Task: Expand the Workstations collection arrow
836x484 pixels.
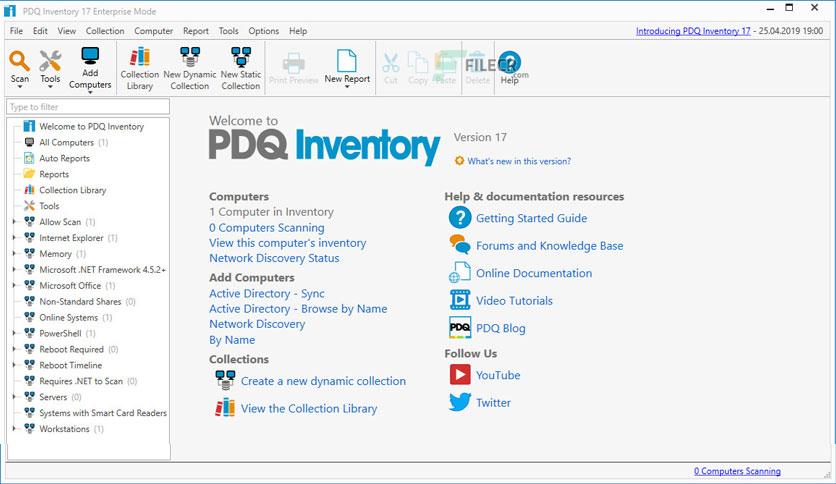Action: 14,429
